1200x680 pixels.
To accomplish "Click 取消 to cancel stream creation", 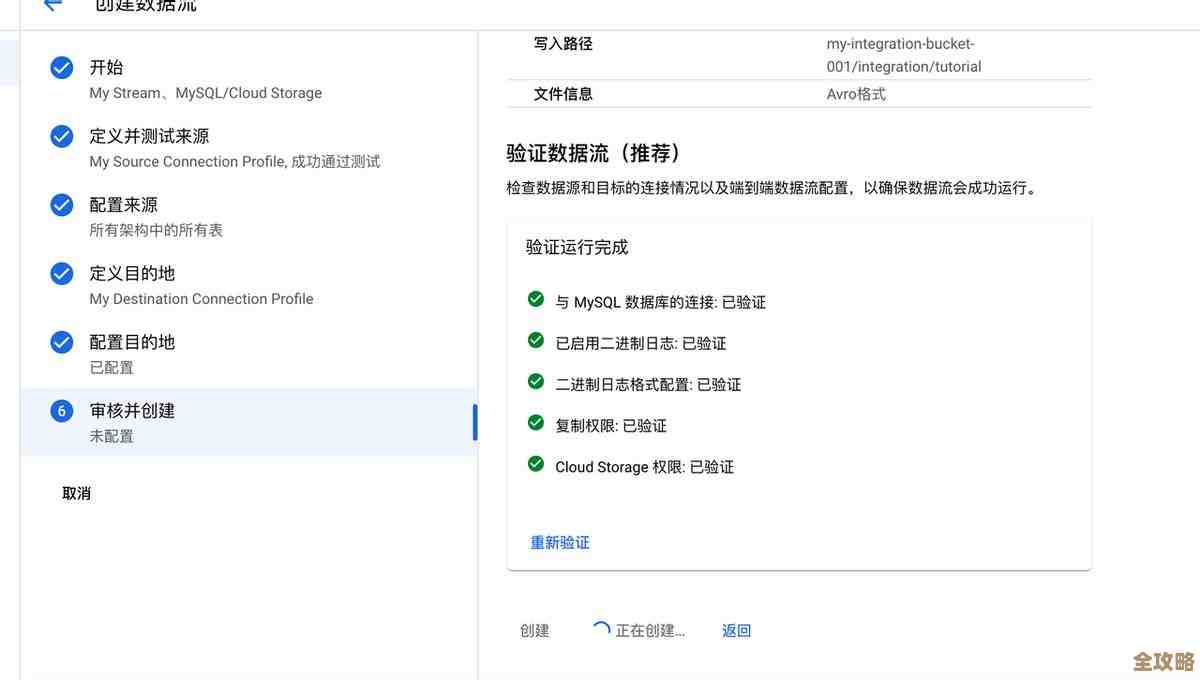I will [76, 492].
